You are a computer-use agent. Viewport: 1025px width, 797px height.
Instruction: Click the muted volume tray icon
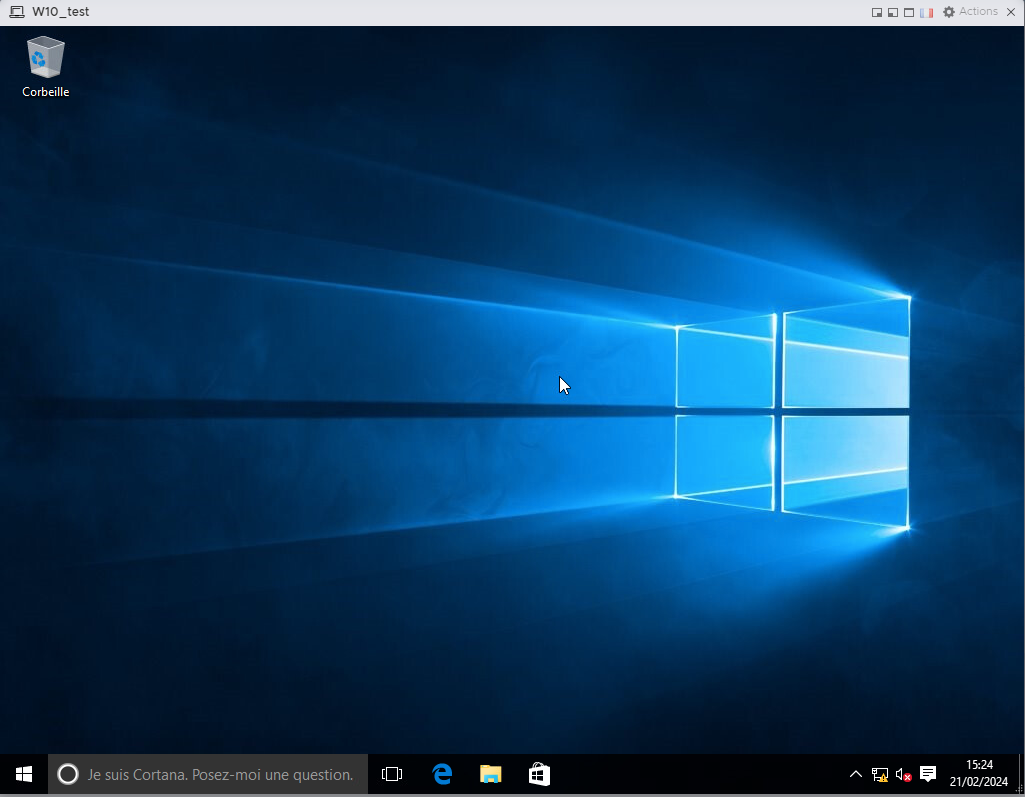(903, 774)
